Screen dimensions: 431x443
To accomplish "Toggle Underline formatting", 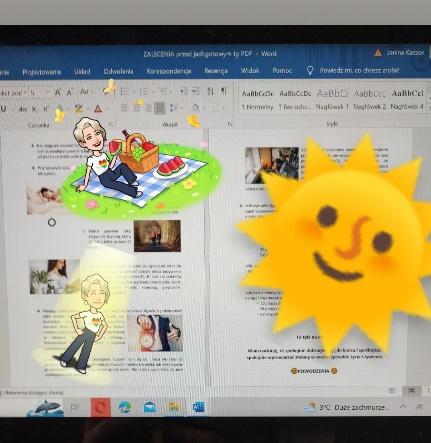I will pyautogui.click(x=4, y=109).
